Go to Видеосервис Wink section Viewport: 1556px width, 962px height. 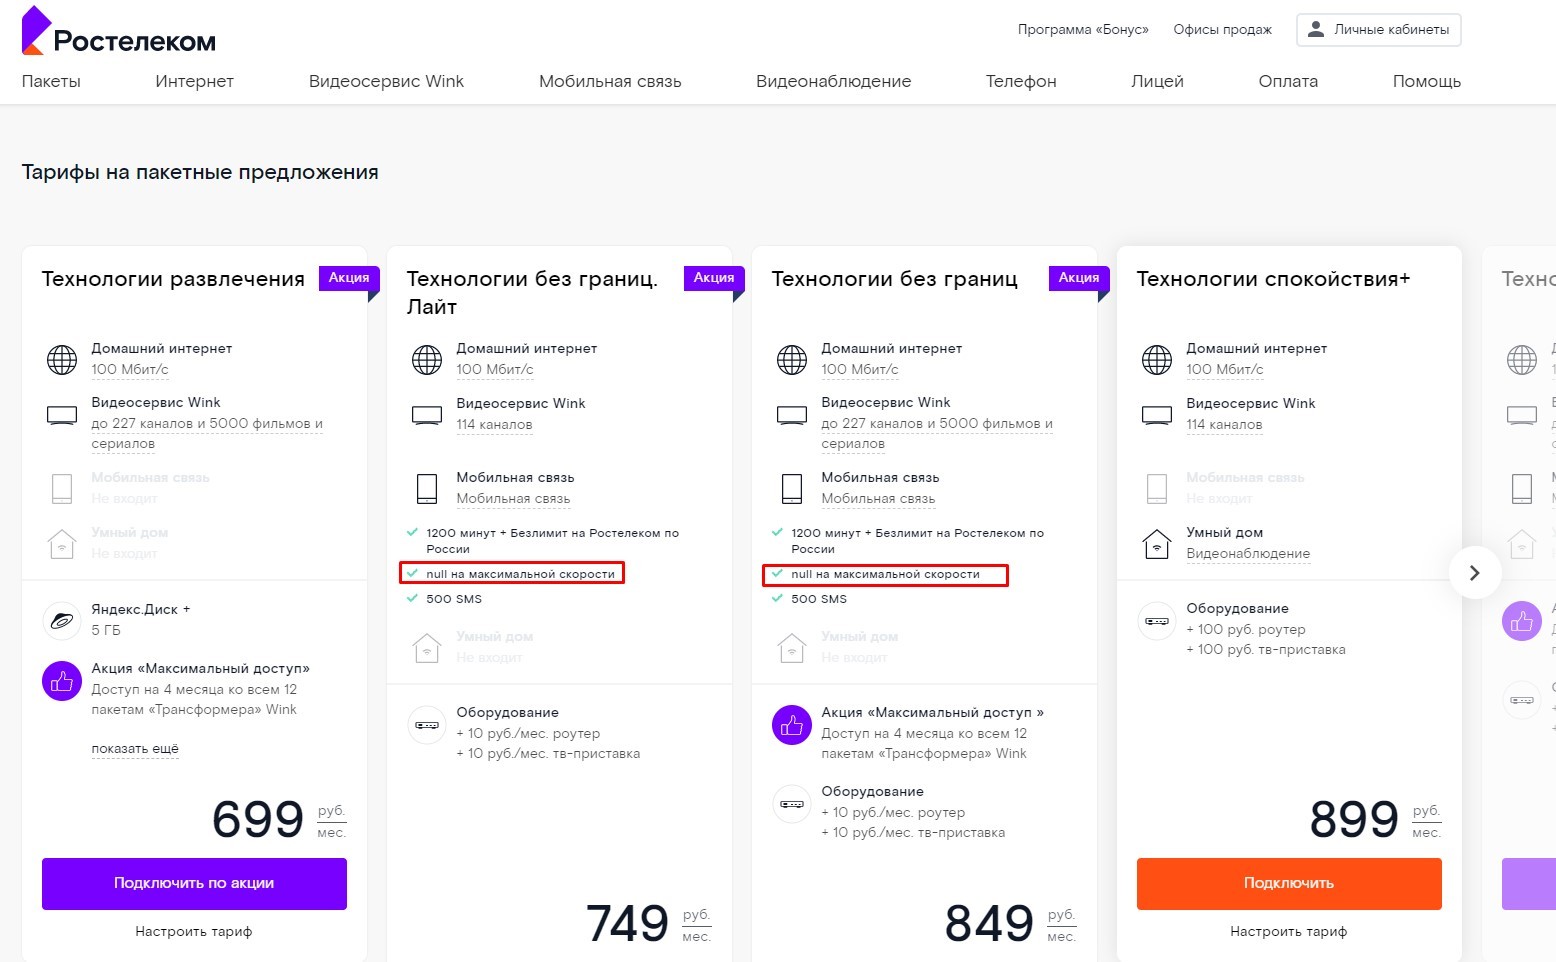coord(386,81)
